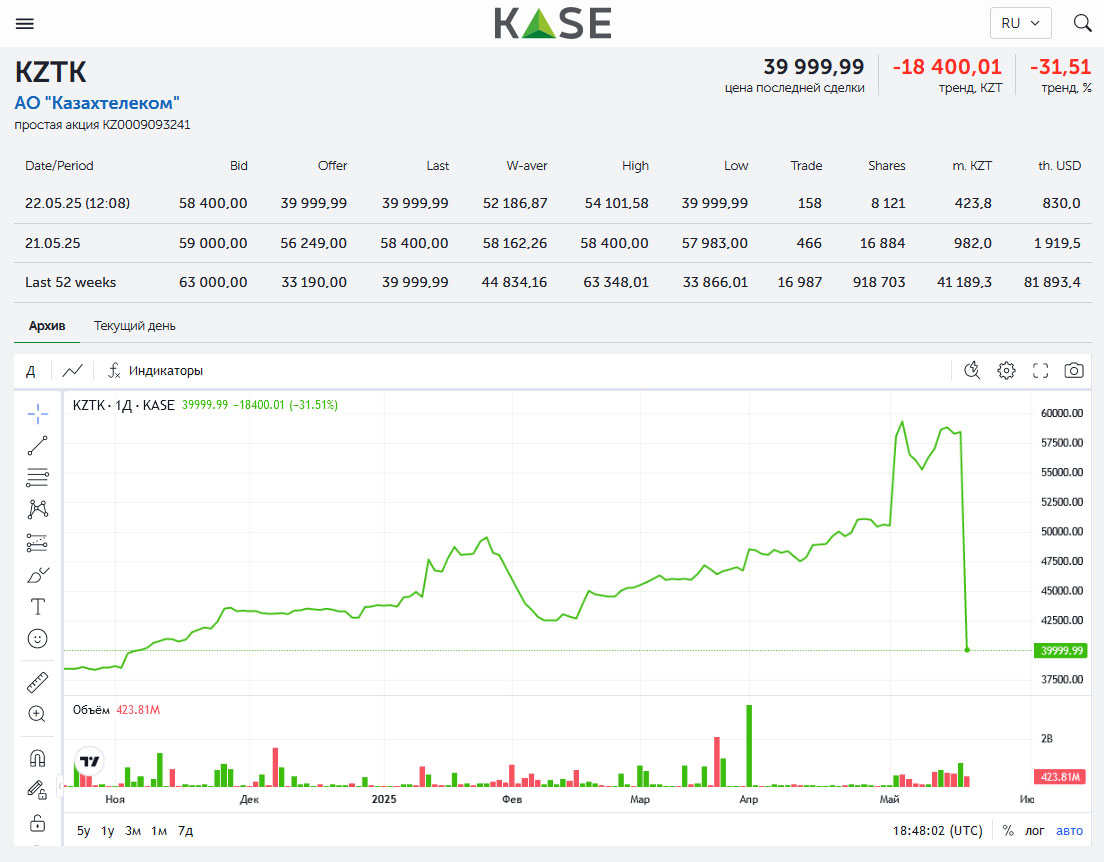The height and width of the screenshot is (862, 1104).
Task: Open the RU language dropdown
Action: pos(1020,23)
